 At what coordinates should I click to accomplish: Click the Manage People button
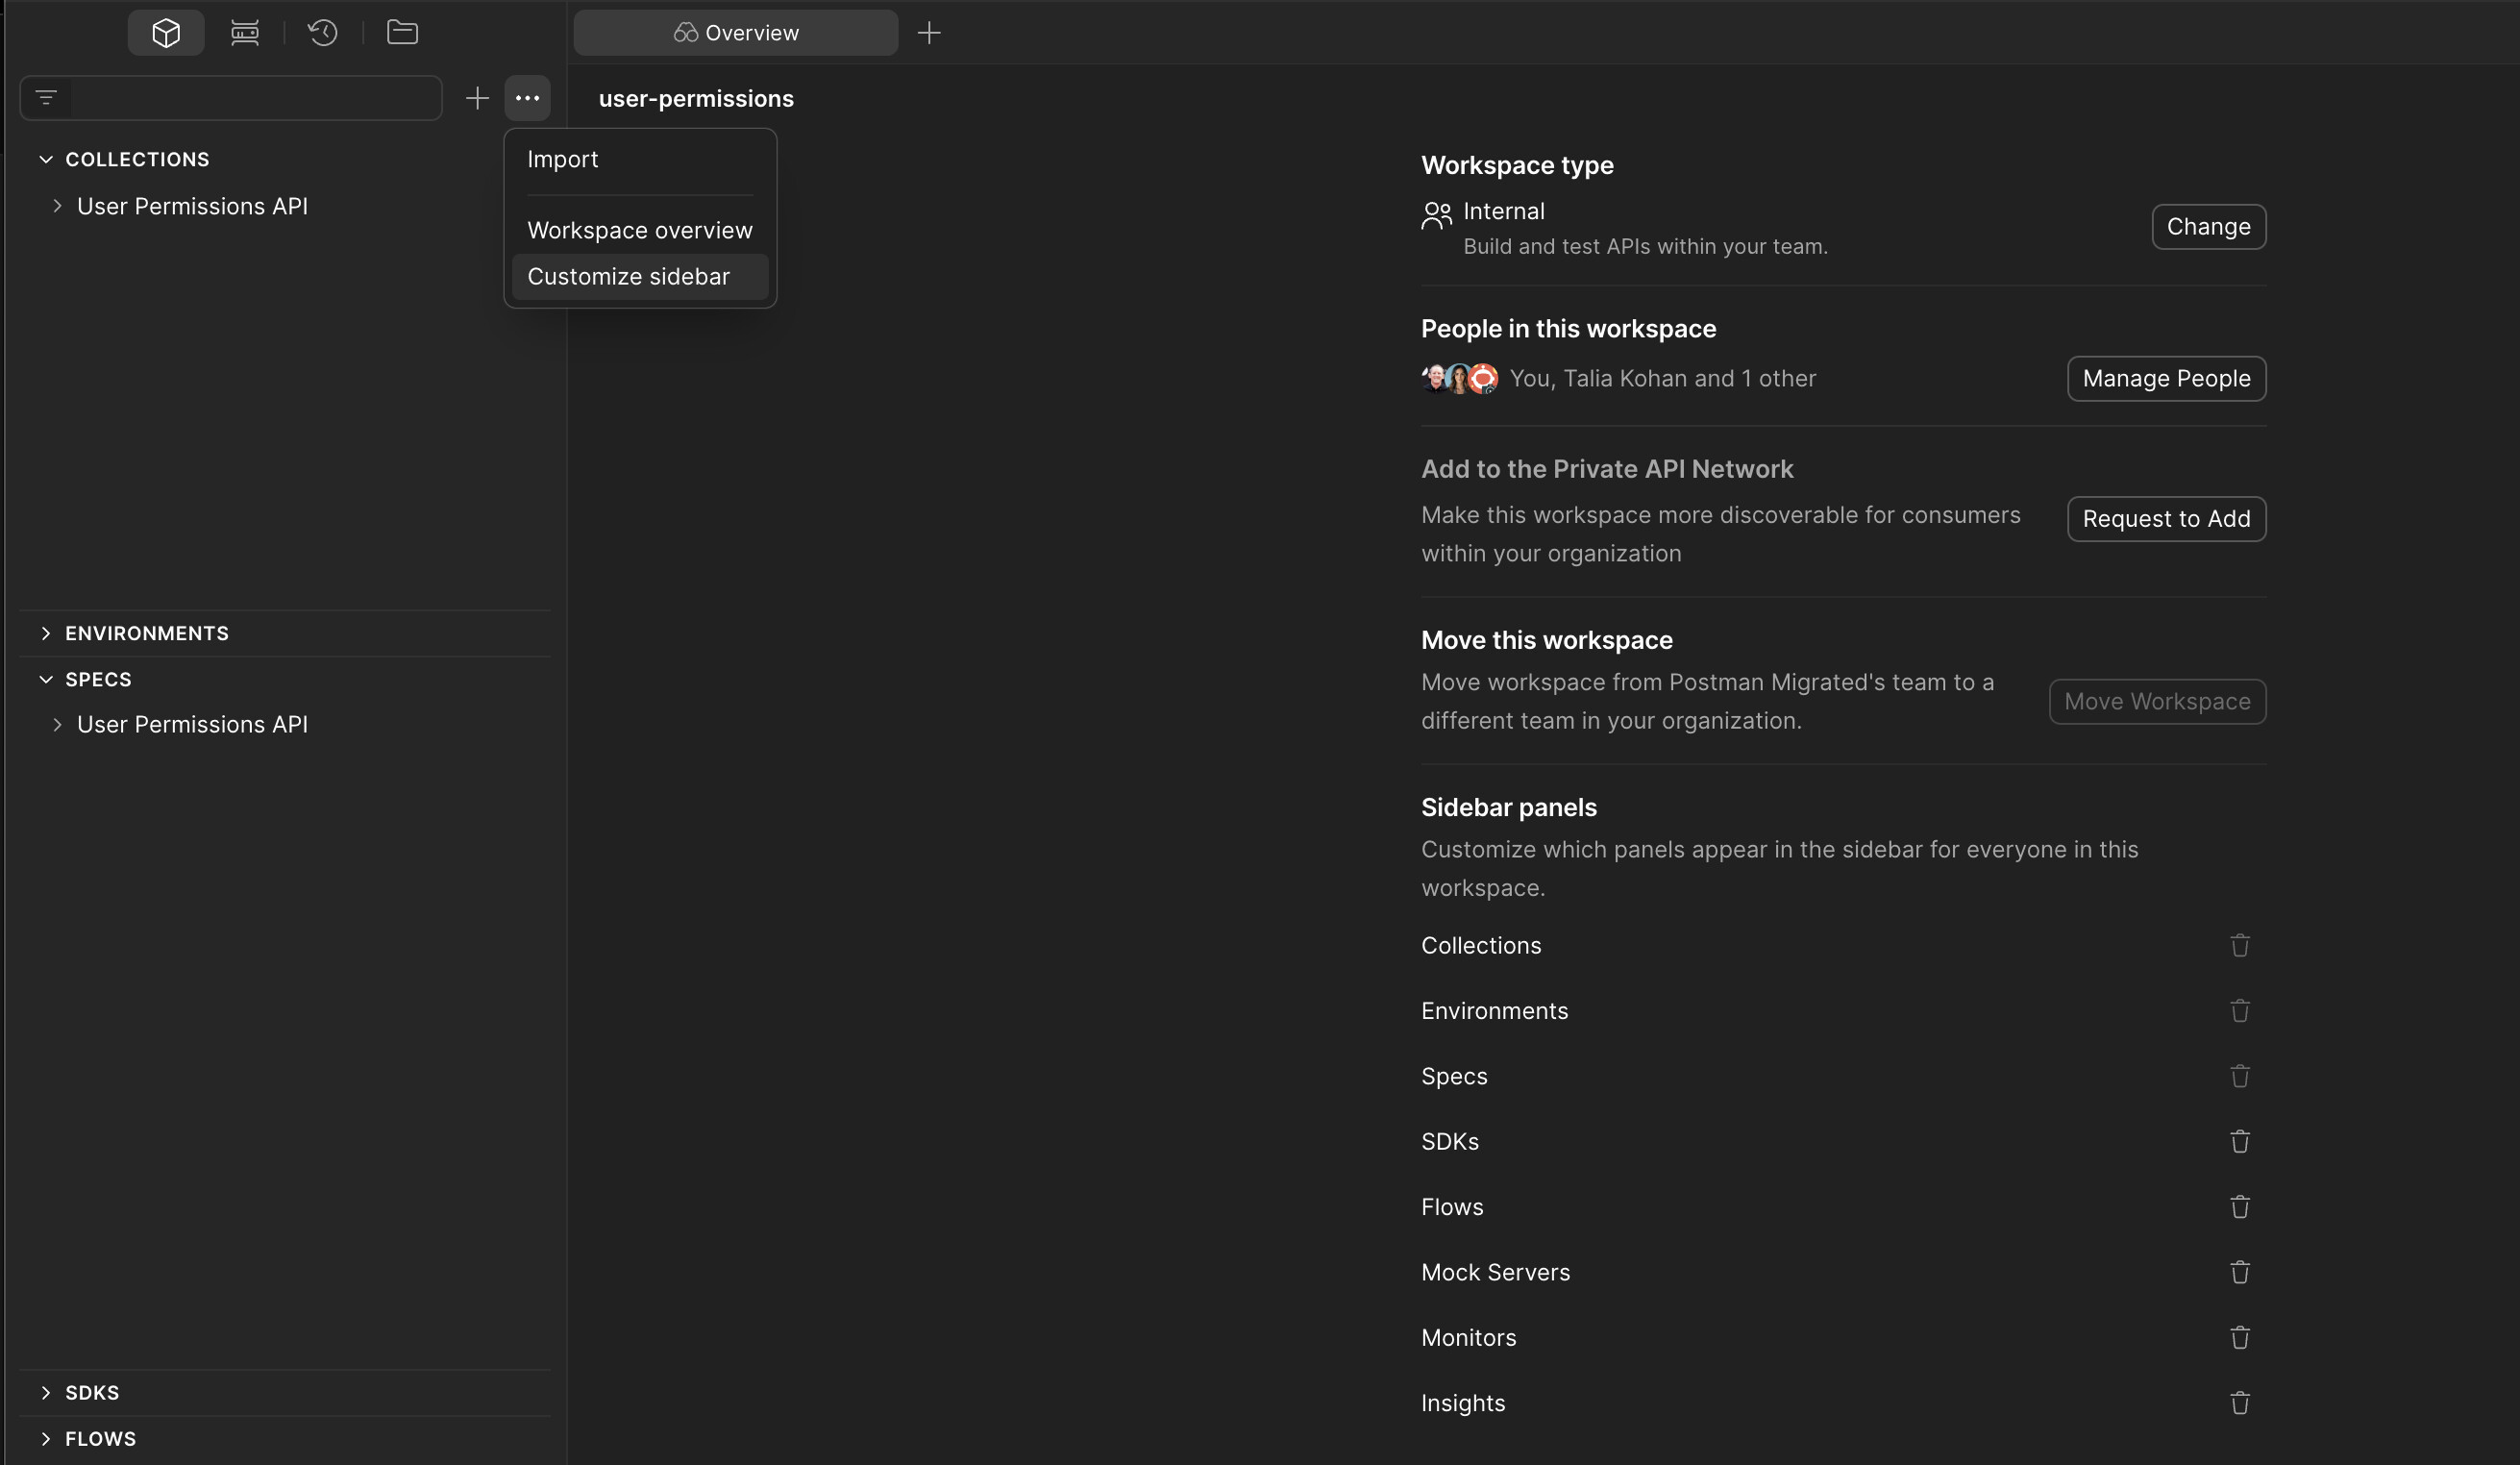point(2166,379)
